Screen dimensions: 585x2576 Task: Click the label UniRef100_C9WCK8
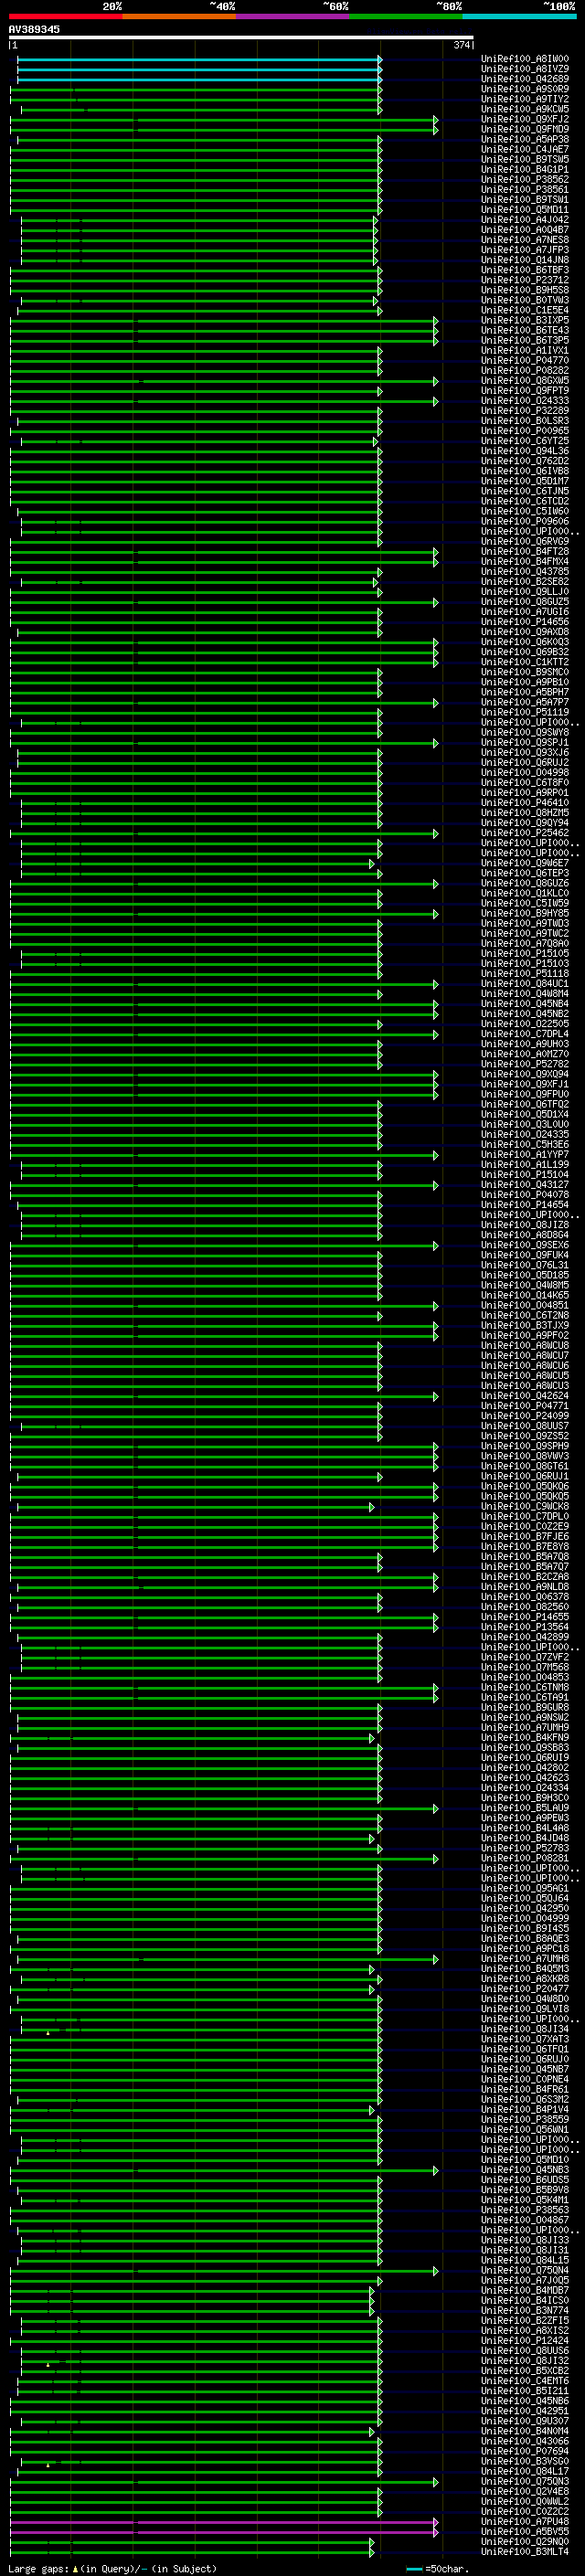[x=525, y=1506]
